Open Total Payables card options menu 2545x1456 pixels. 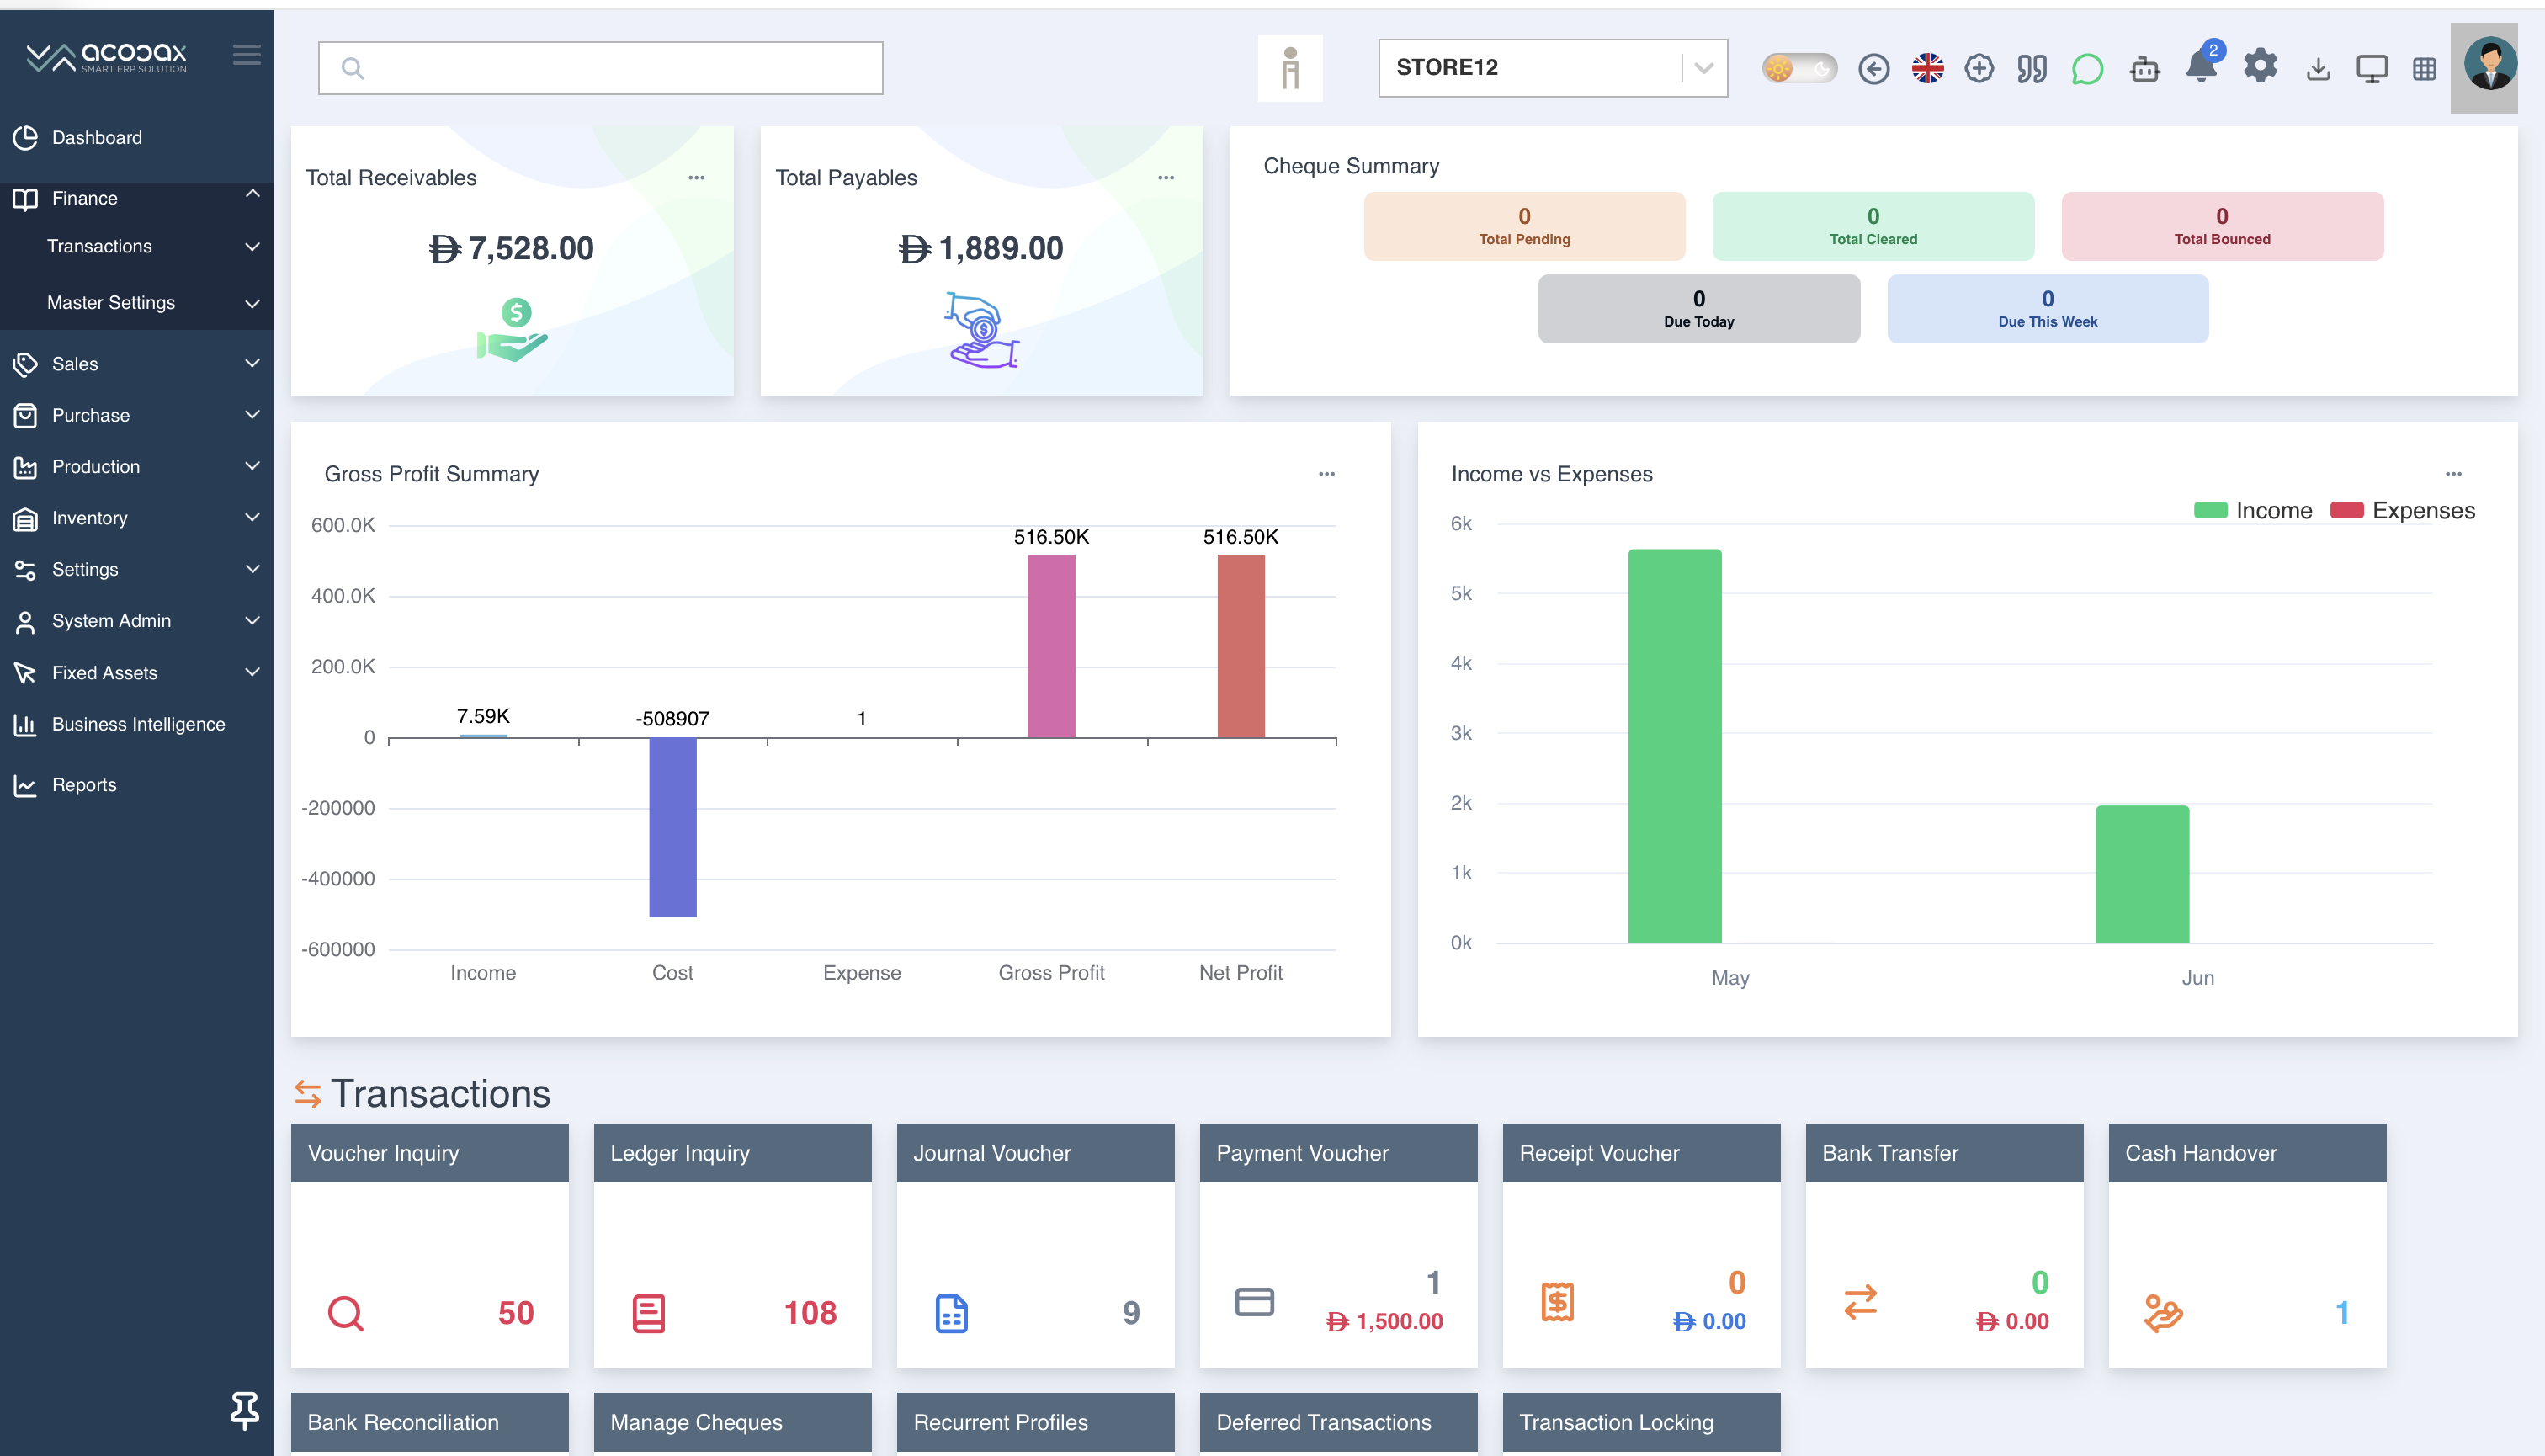click(1165, 178)
